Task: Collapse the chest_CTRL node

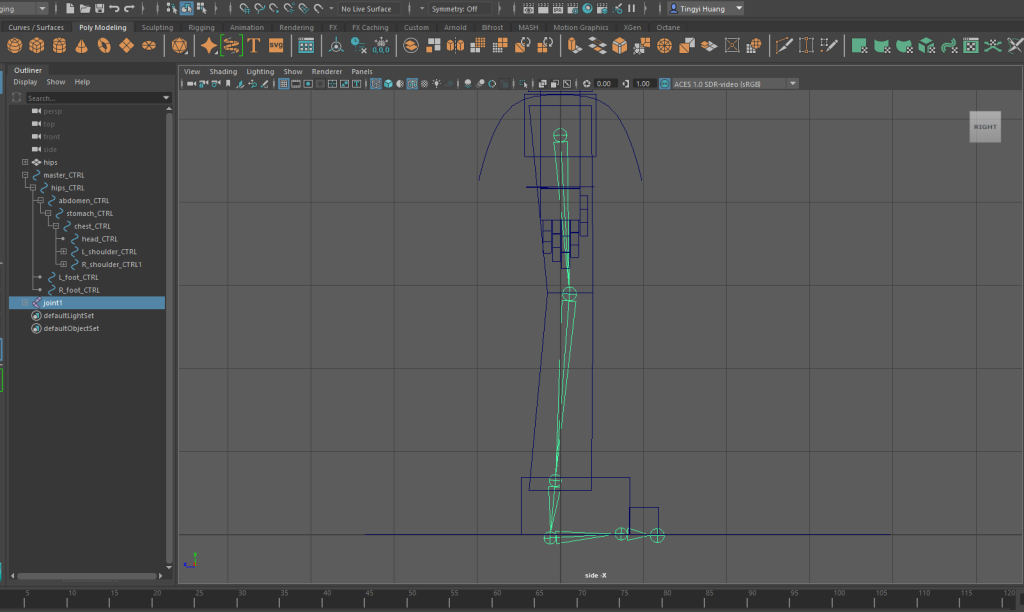Action: point(56,226)
